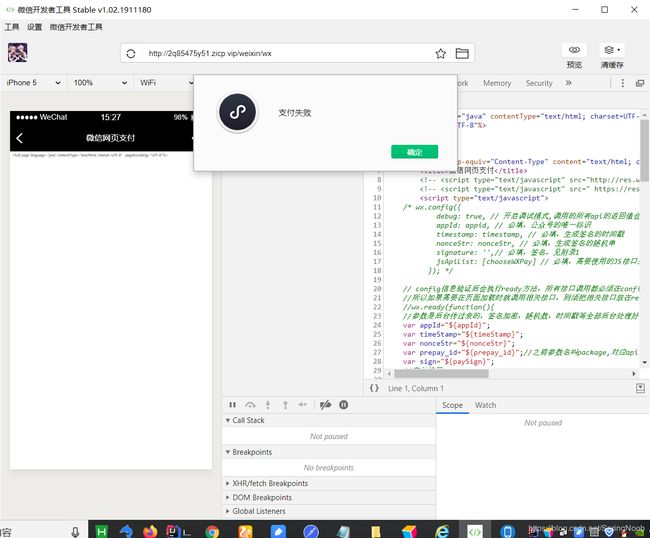Open the folder icon in address bar

point(462,53)
